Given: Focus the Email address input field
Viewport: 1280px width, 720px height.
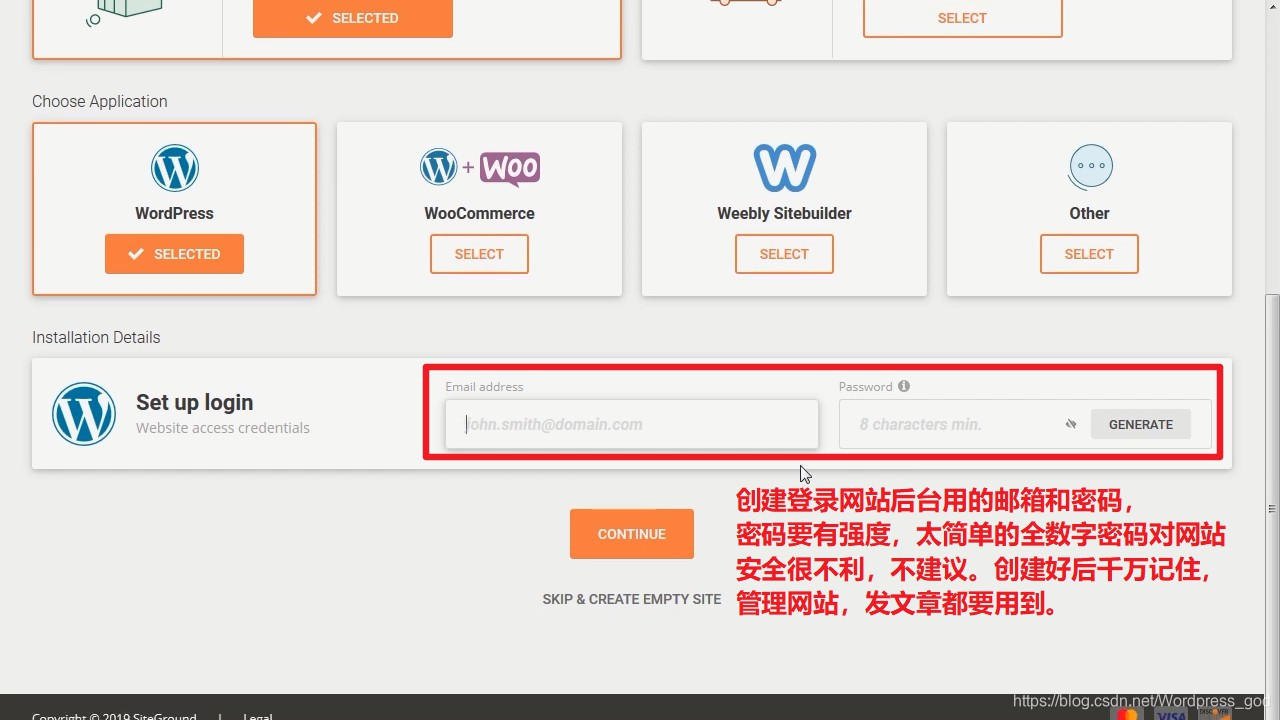Looking at the screenshot, I should click(632, 424).
